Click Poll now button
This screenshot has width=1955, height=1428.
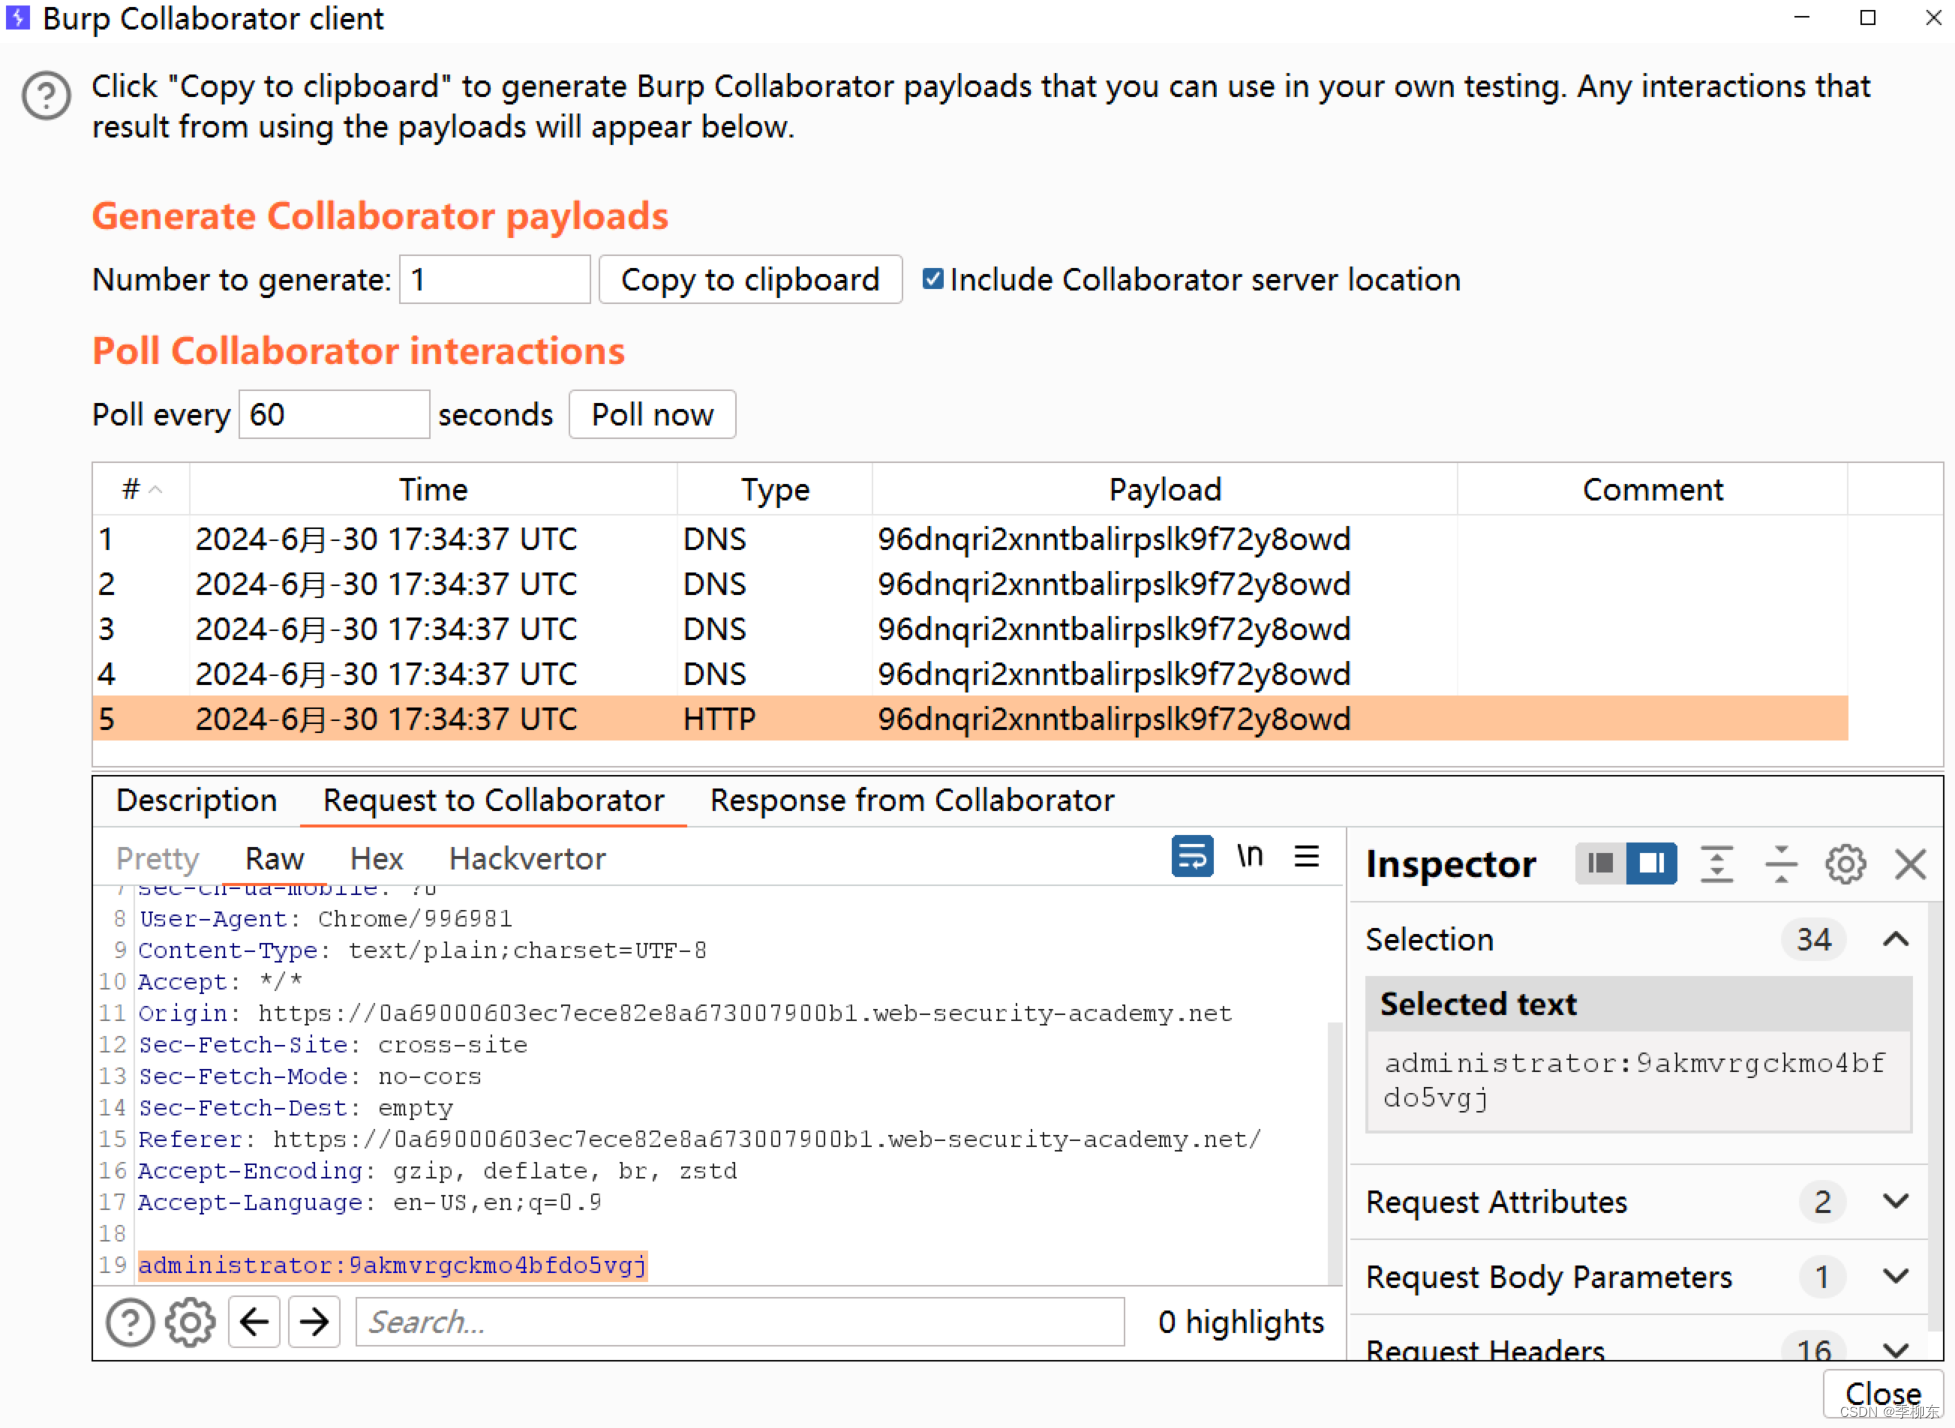coord(652,414)
